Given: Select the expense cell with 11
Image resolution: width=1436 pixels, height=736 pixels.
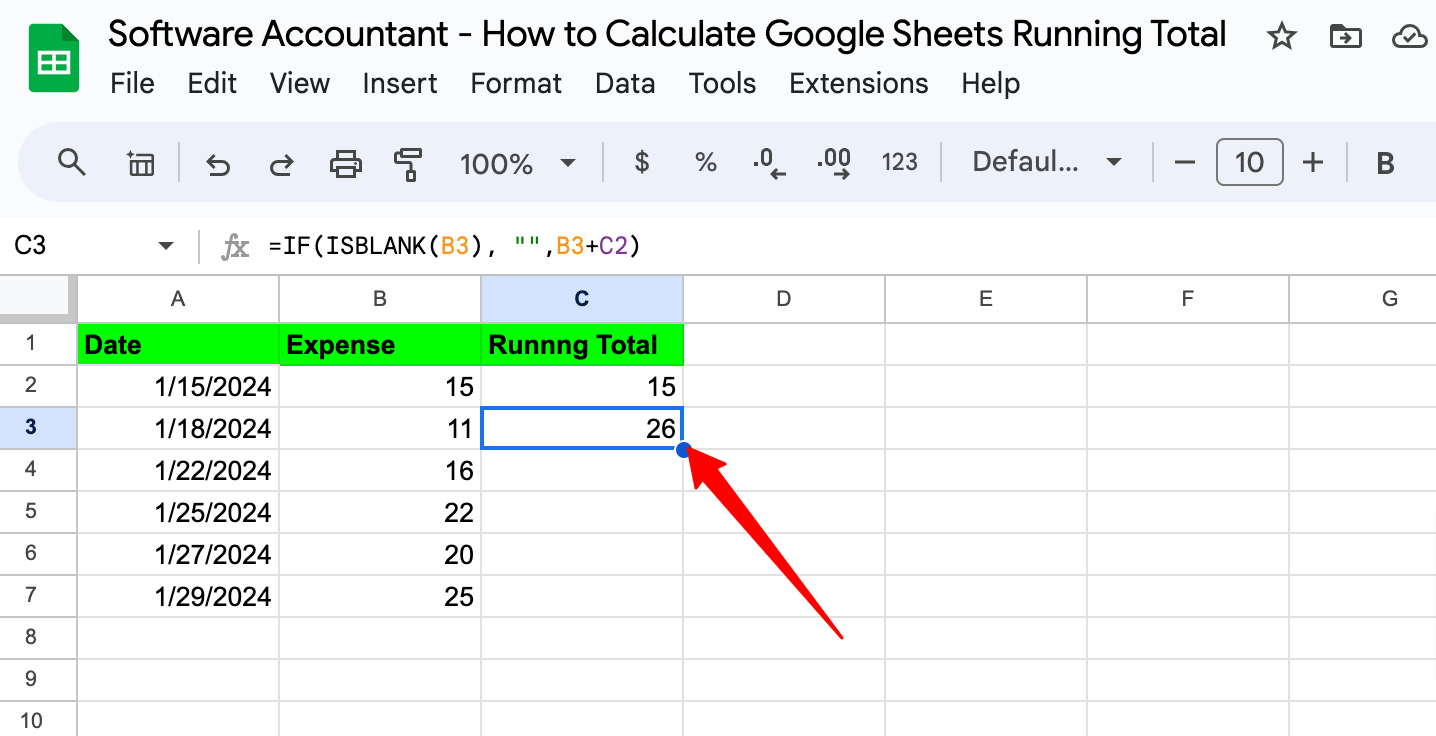Looking at the screenshot, I should (x=380, y=428).
